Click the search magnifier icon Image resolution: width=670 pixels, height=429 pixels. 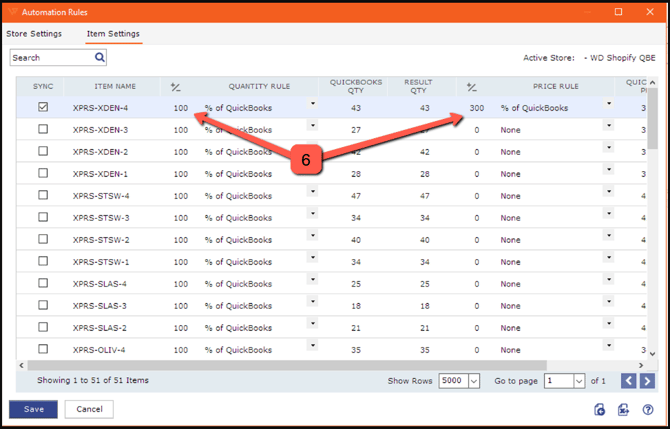pyautogui.click(x=99, y=58)
